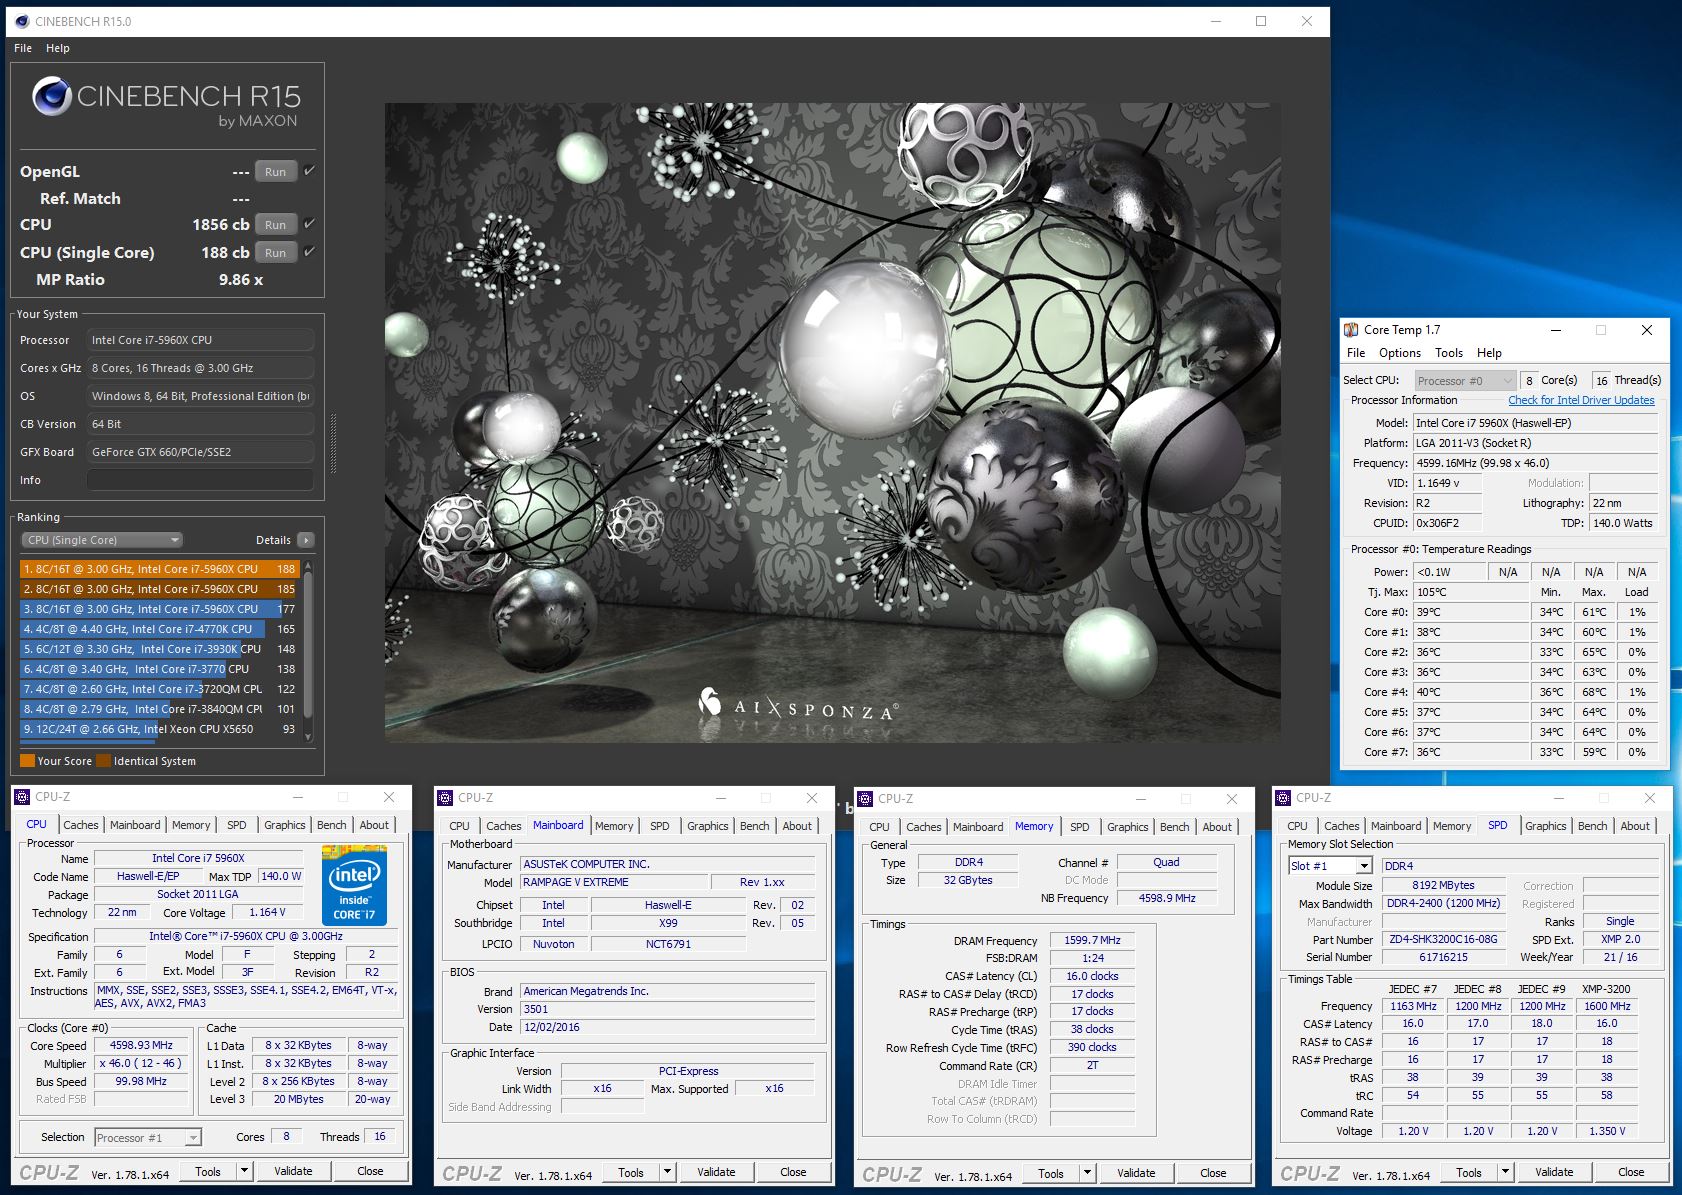Click Tools button in Mainboard CPU-Z window

(631, 1172)
